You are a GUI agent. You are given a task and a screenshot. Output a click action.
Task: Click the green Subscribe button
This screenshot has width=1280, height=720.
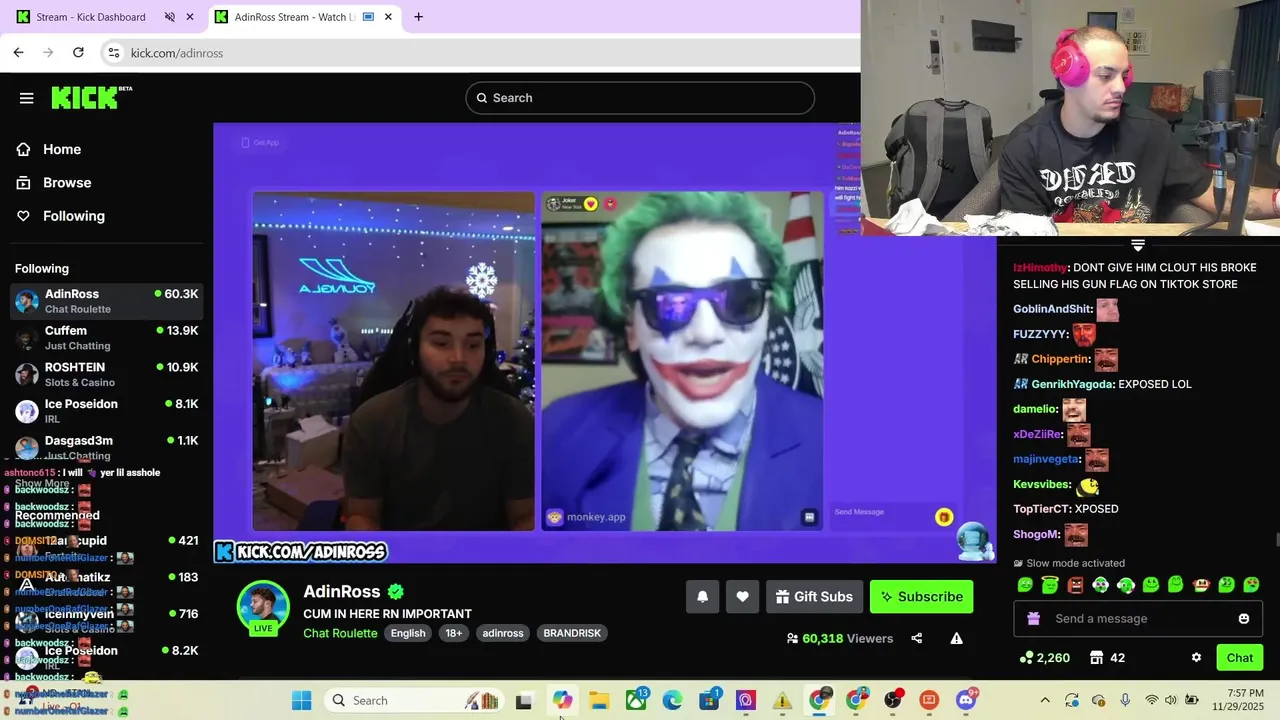tap(921, 597)
